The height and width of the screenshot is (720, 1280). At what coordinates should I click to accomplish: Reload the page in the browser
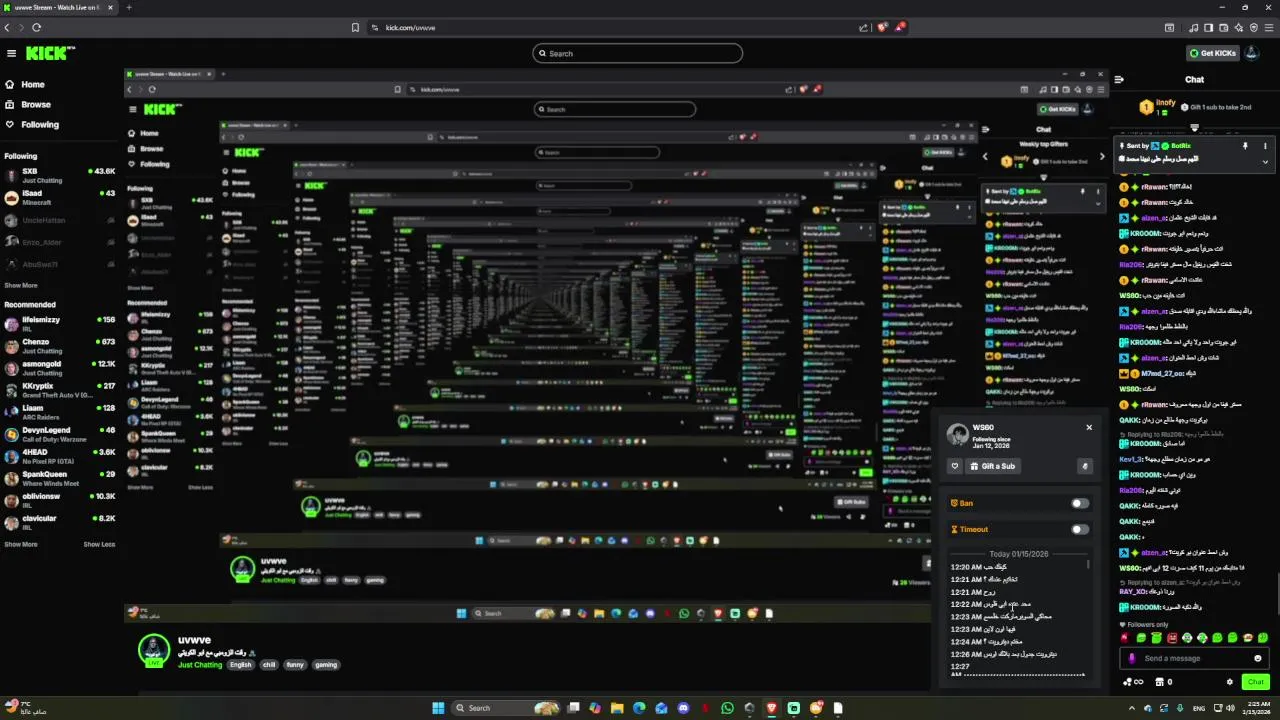[37, 27]
